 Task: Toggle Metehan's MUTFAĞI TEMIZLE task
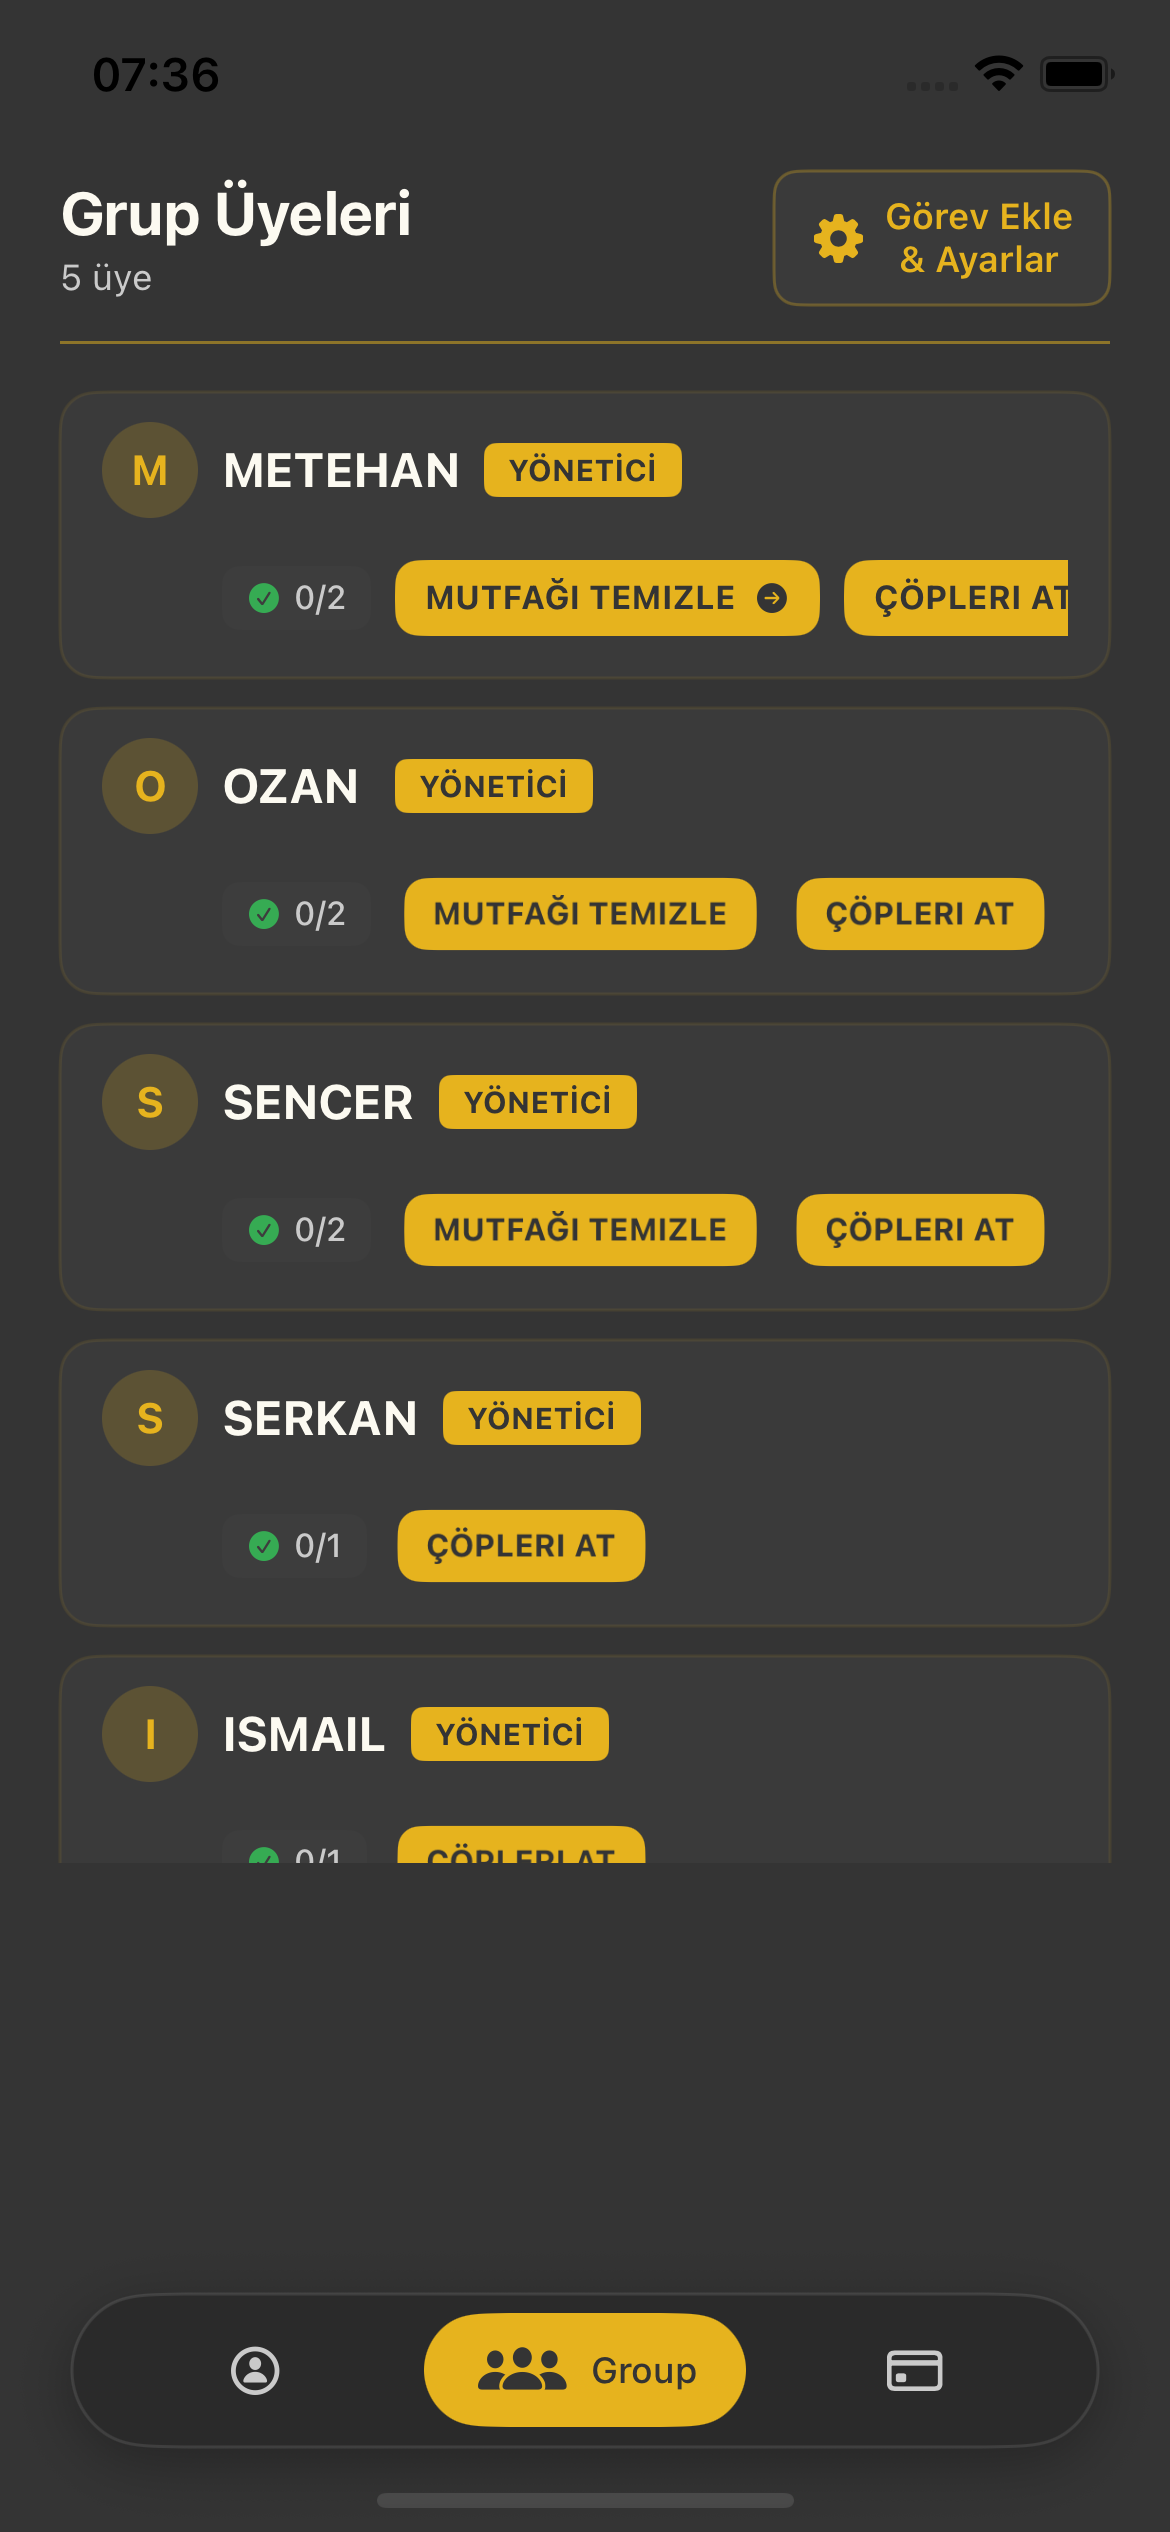point(606,597)
